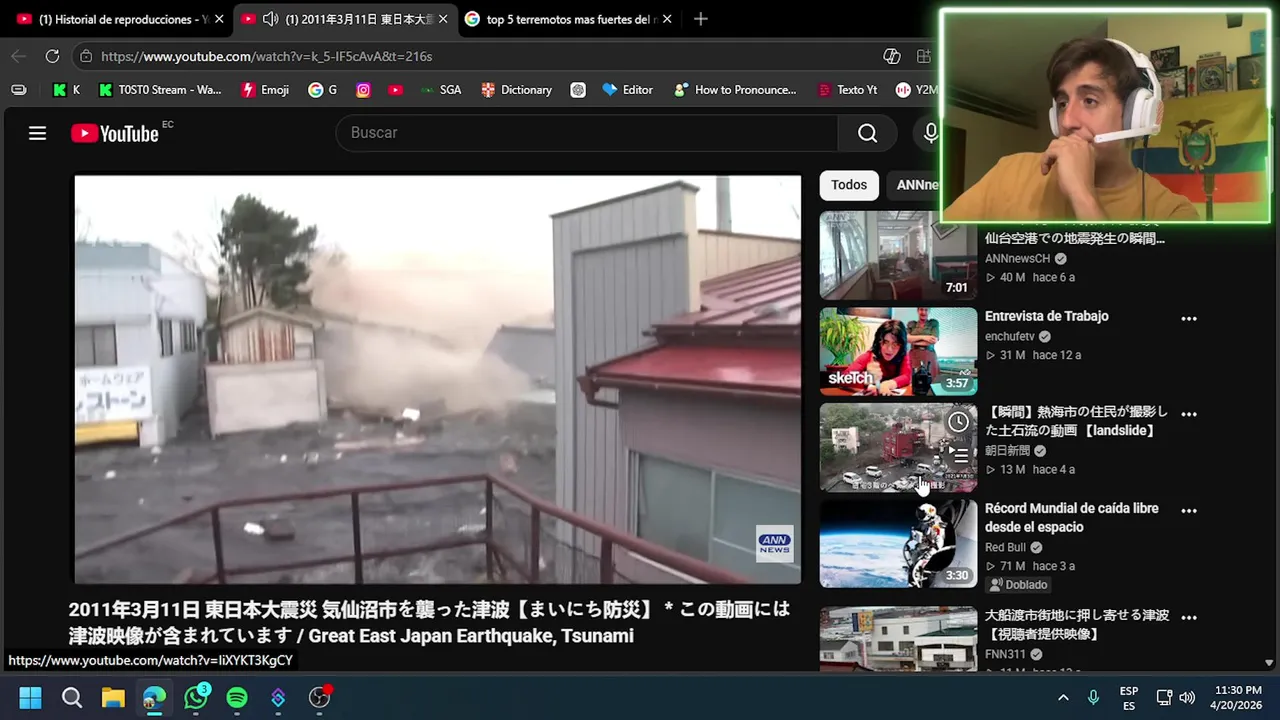Open the landslide video title
The image size is (1280, 720).
(1076, 421)
